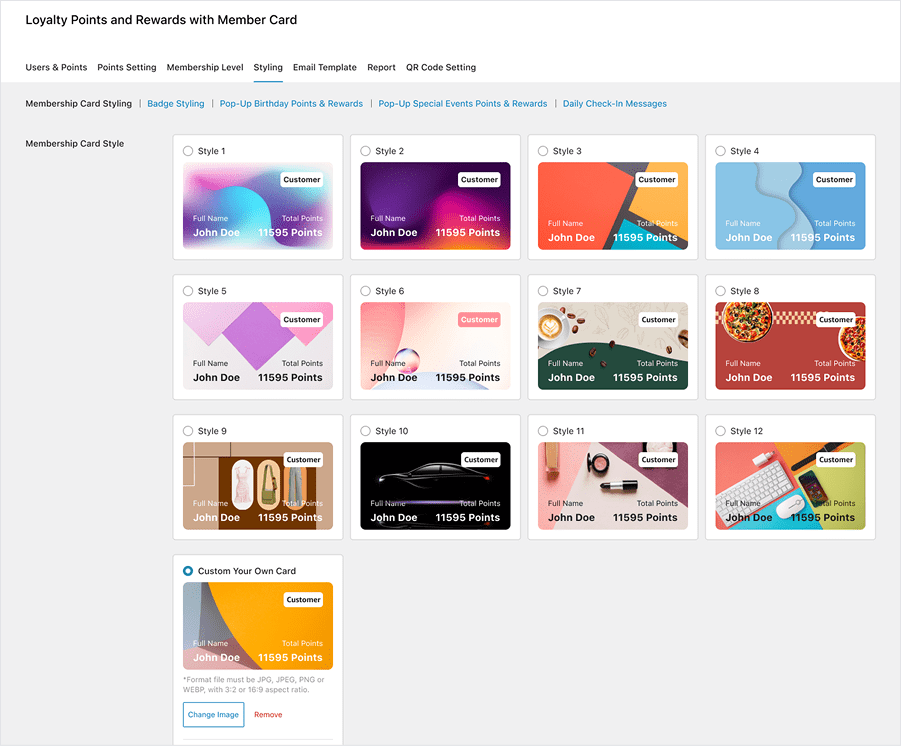Image resolution: width=901 pixels, height=746 pixels.
Task: Click the Style 8 pizza card thumbnail
Action: (790, 345)
